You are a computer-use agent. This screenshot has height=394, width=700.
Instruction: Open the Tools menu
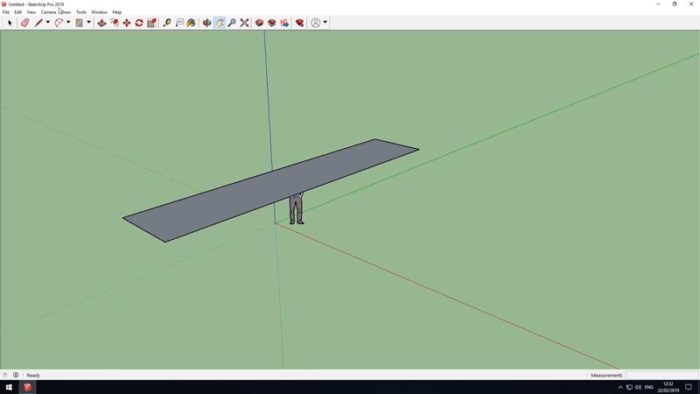click(81, 12)
